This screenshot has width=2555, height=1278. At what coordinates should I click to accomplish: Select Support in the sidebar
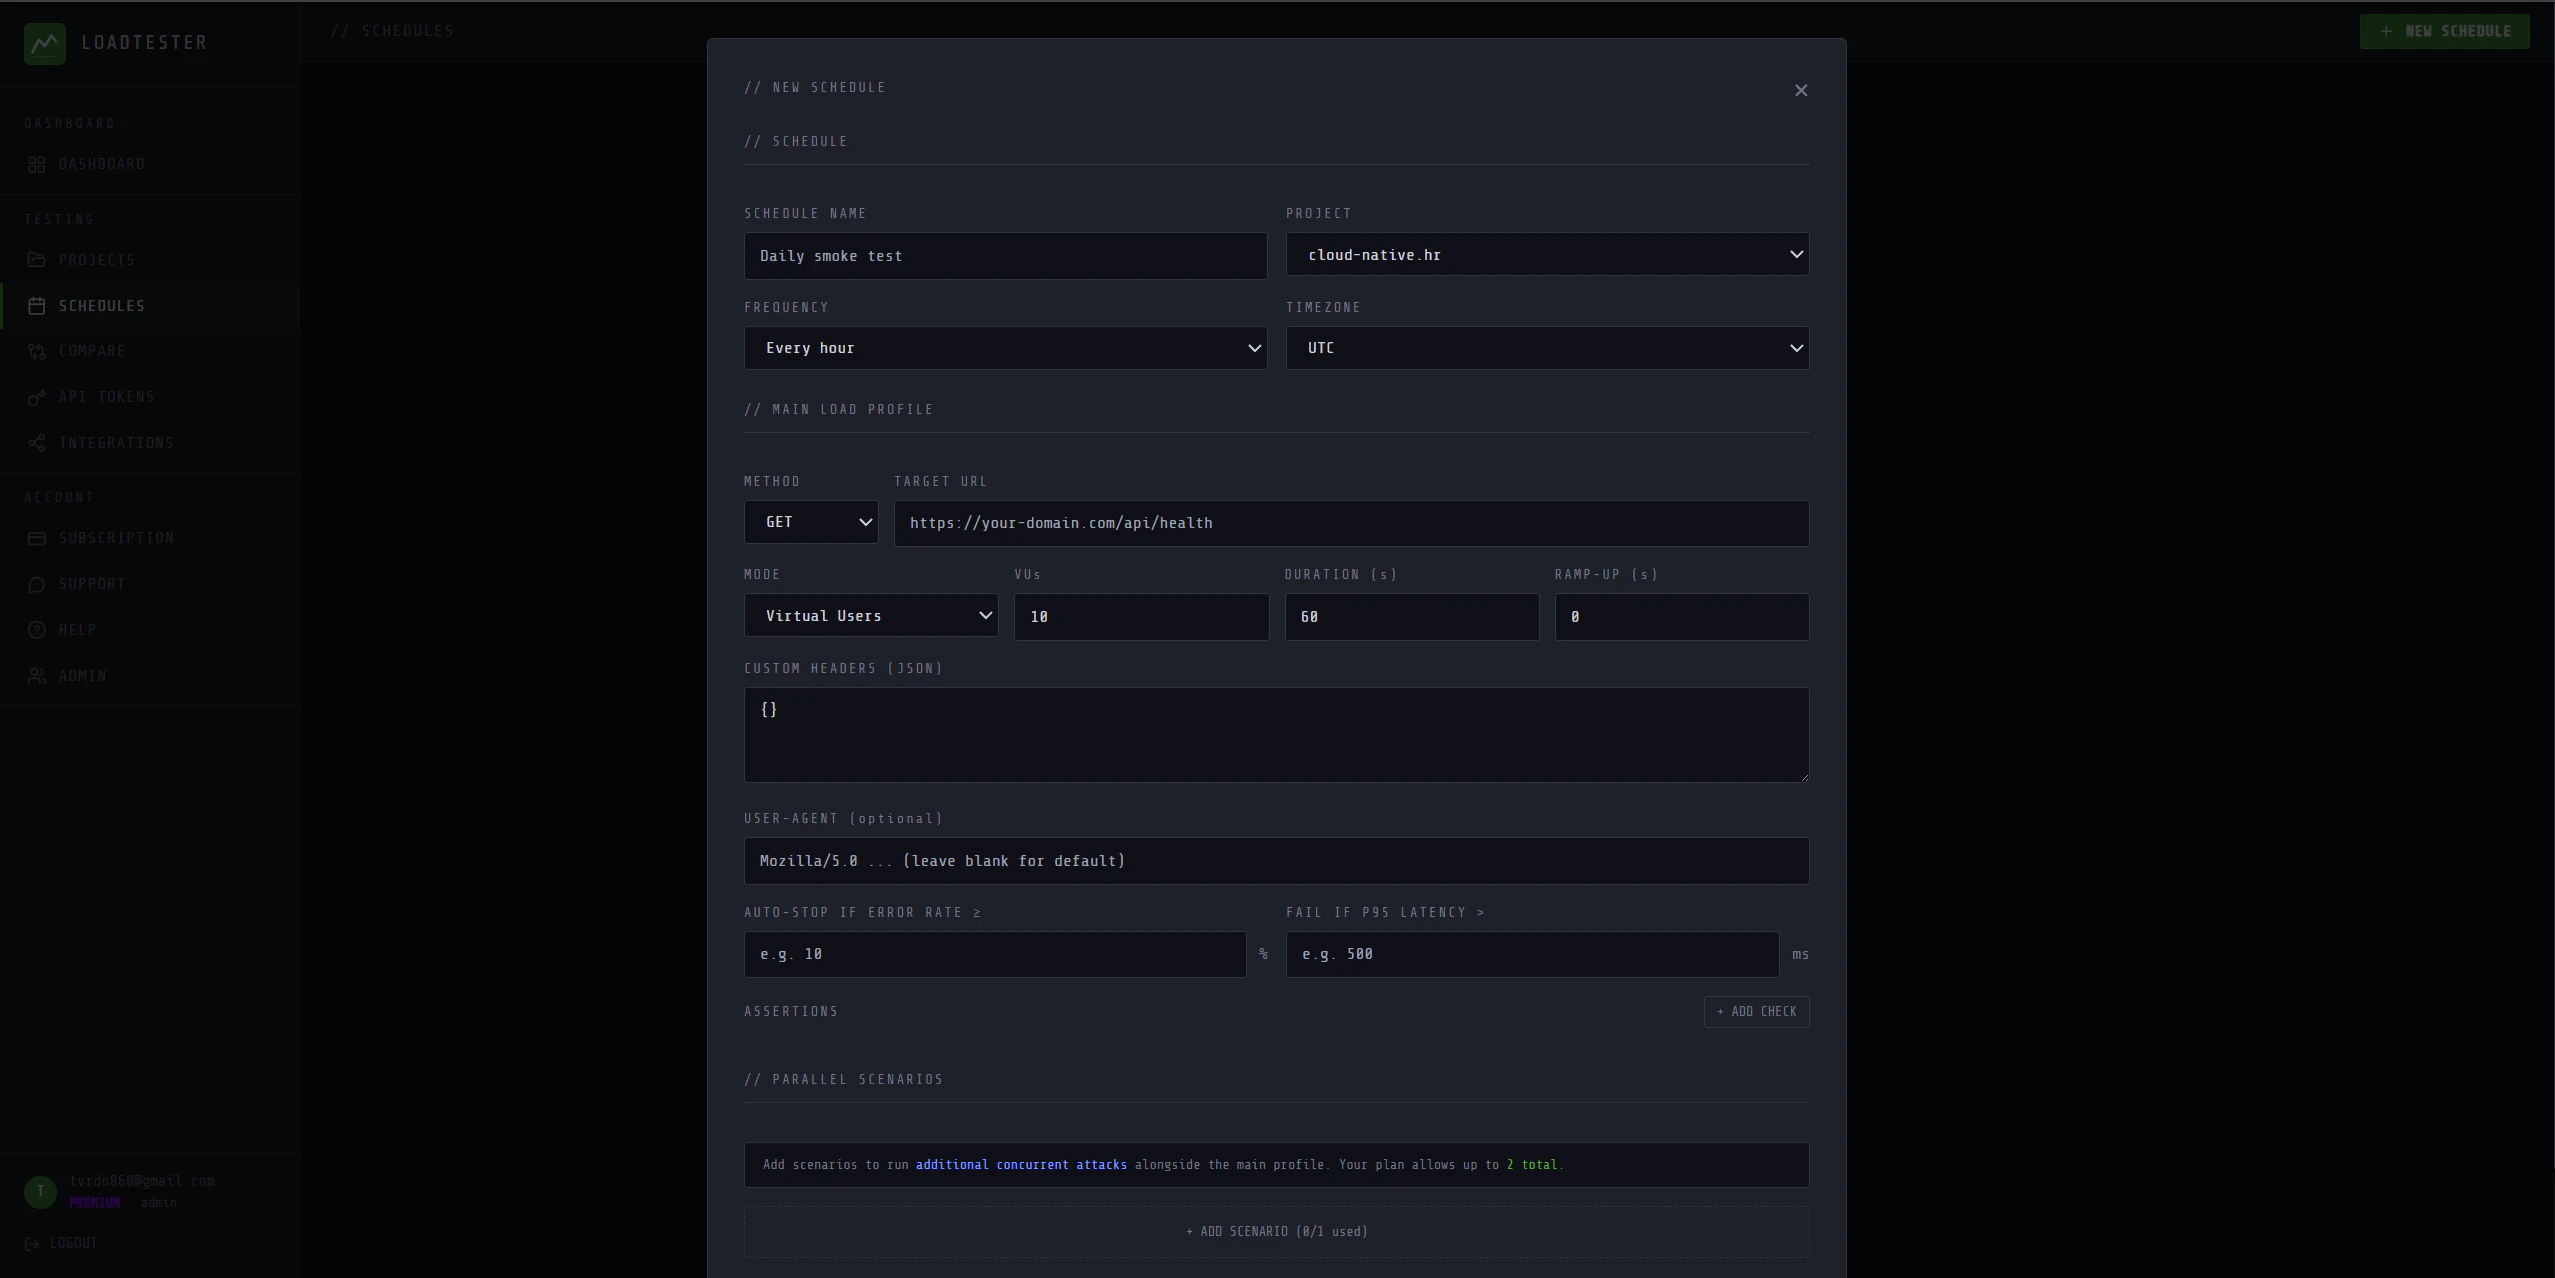93,584
